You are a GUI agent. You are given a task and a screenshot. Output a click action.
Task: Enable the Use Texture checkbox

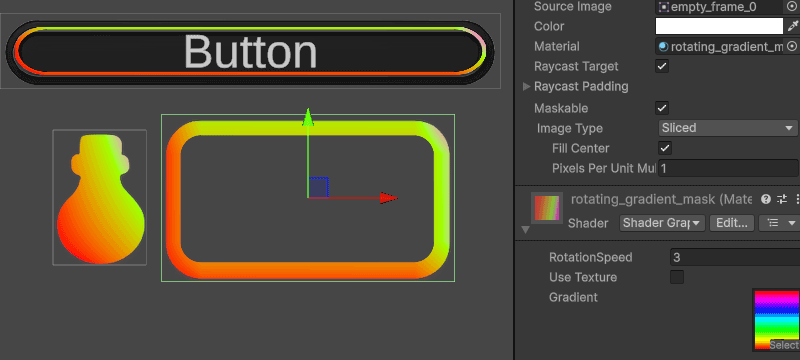tap(677, 277)
